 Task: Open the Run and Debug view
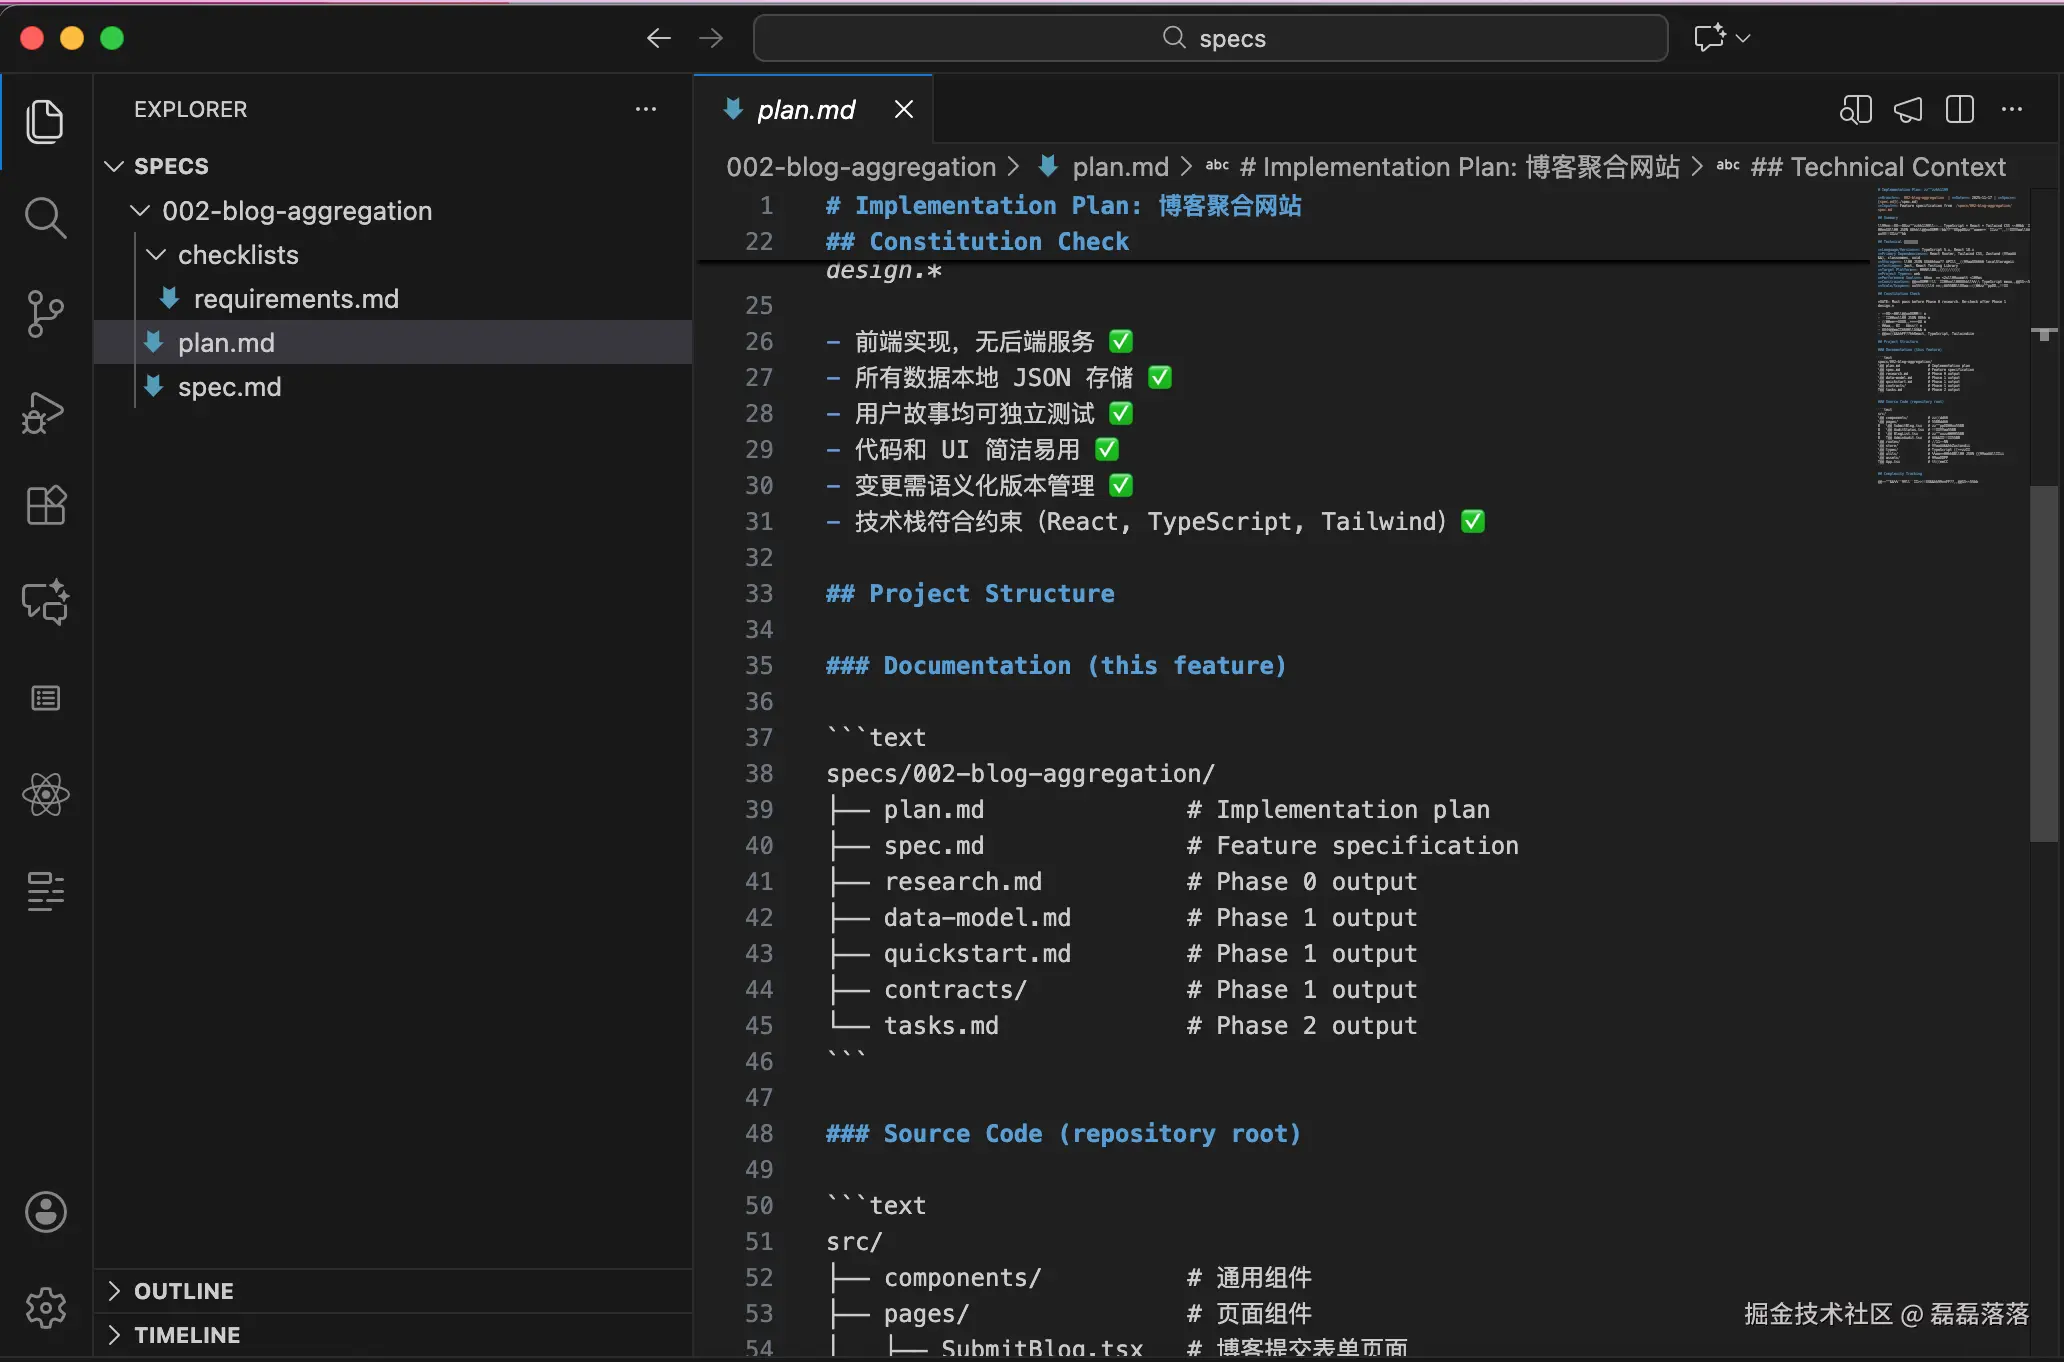click(x=45, y=411)
